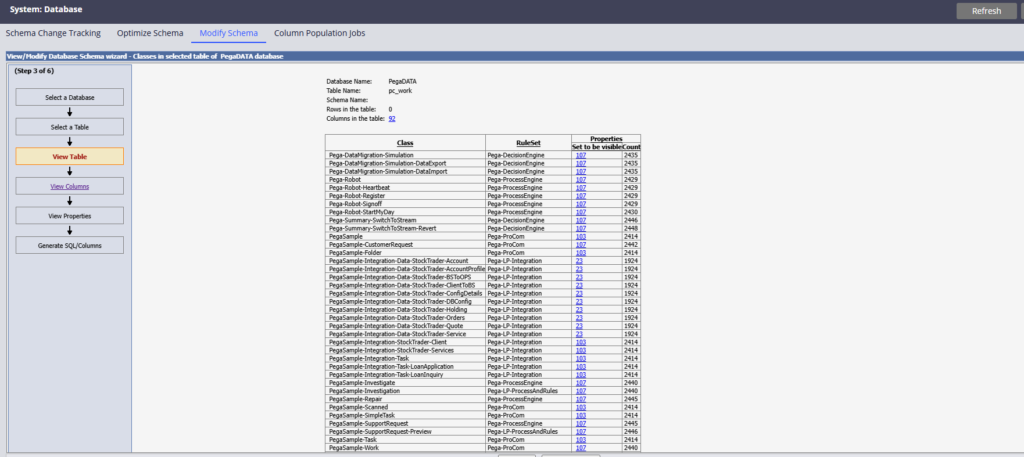Switch to Schema Change Tracking tab
1024x457 pixels.
pyautogui.click(x=53, y=33)
